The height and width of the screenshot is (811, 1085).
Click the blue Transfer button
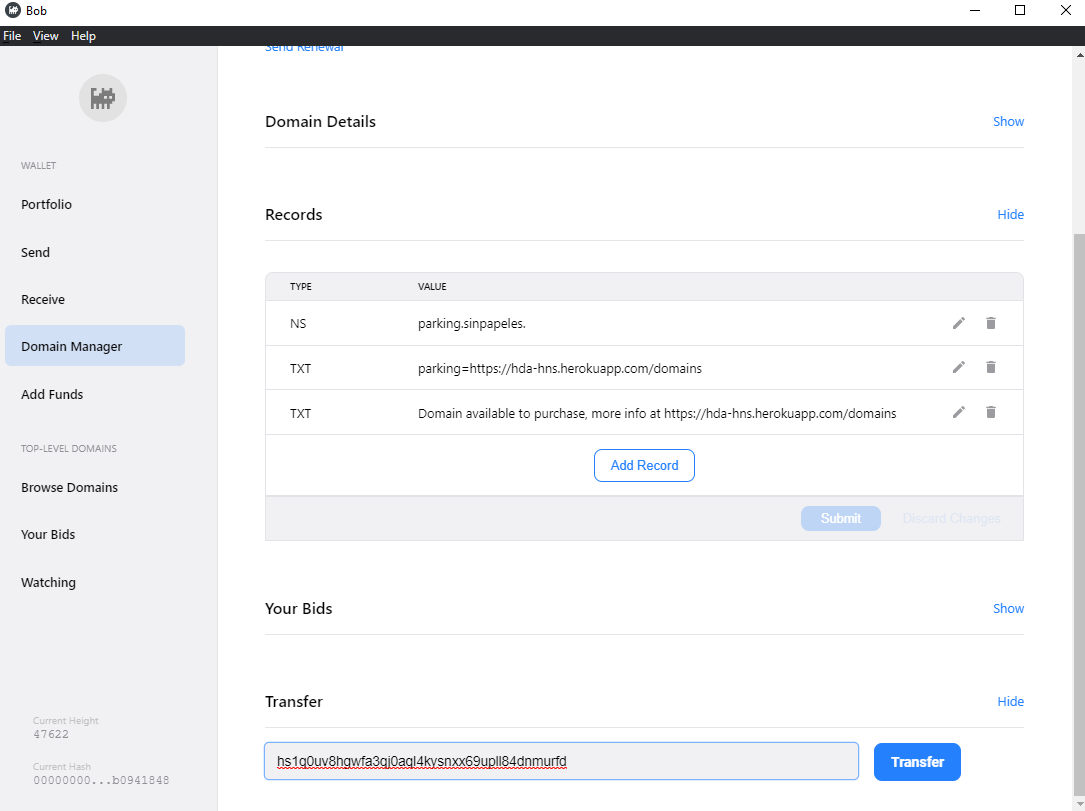point(916,762)
